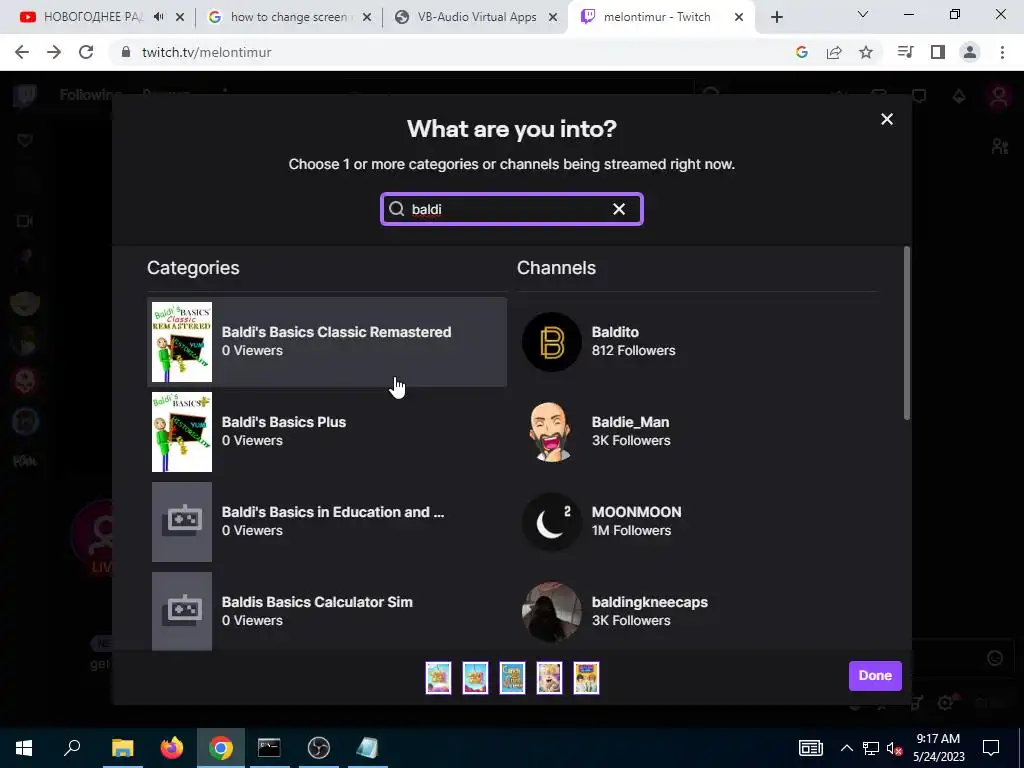Screen dimensions: 1024x768
Task: Open the clock showing 9:17 AM
Action: coord(938,748)
